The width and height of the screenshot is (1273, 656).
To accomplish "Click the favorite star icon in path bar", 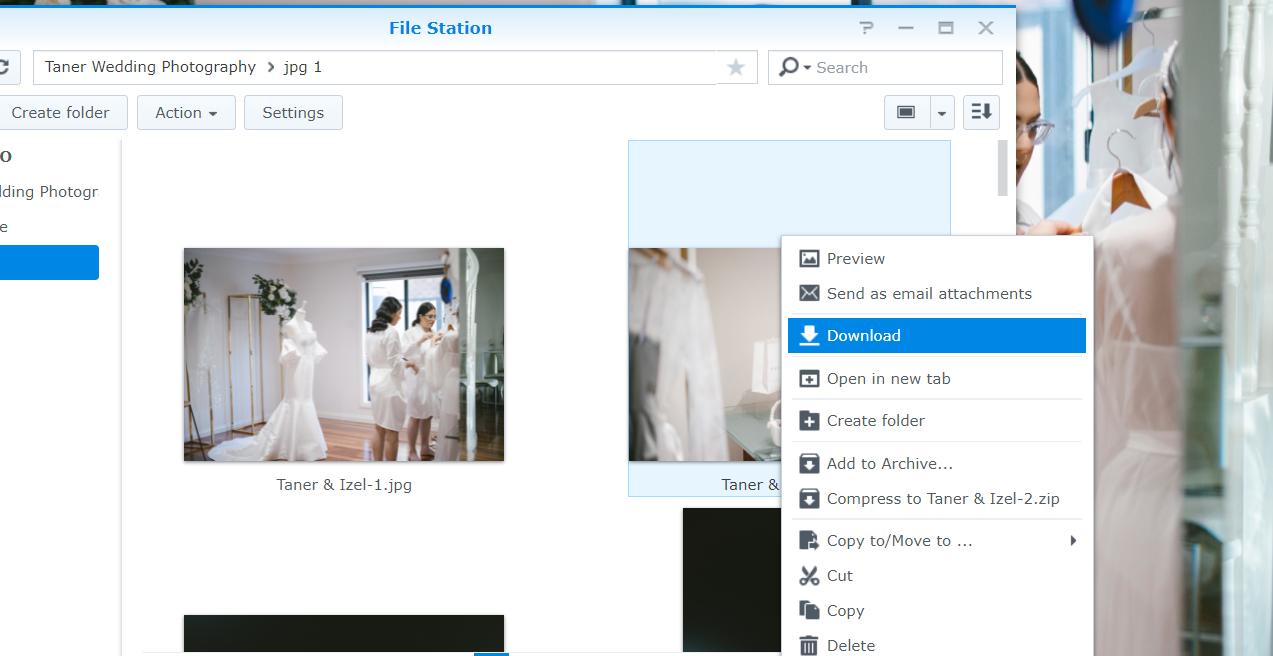I will tap(736, 67).
